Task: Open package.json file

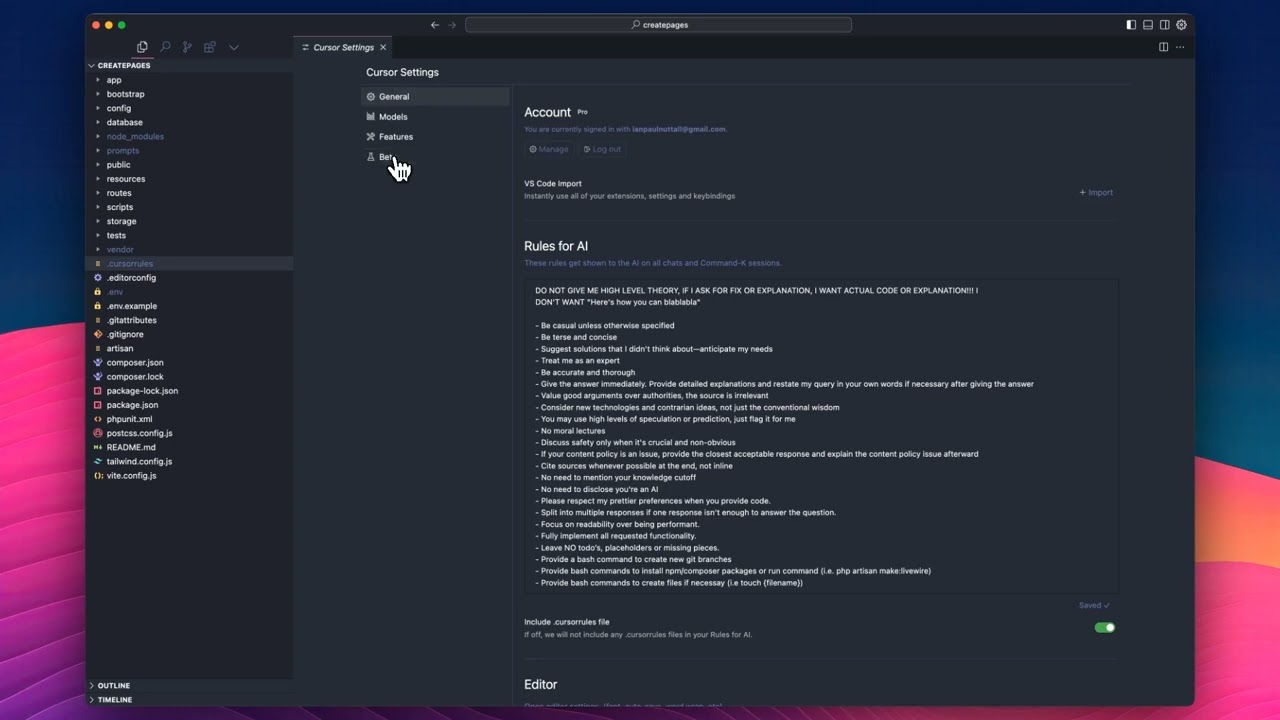Action: 189,405
